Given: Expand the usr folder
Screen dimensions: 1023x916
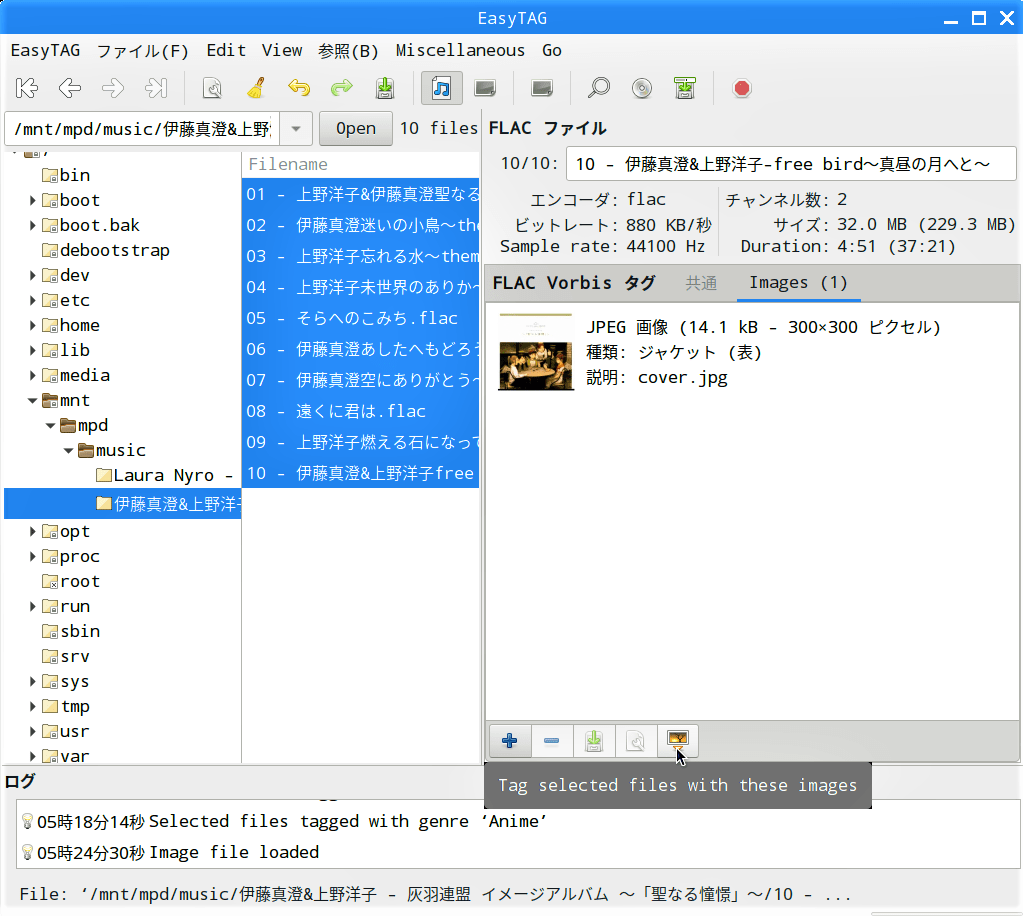Looking at the screenshot, I should (32, 731).
